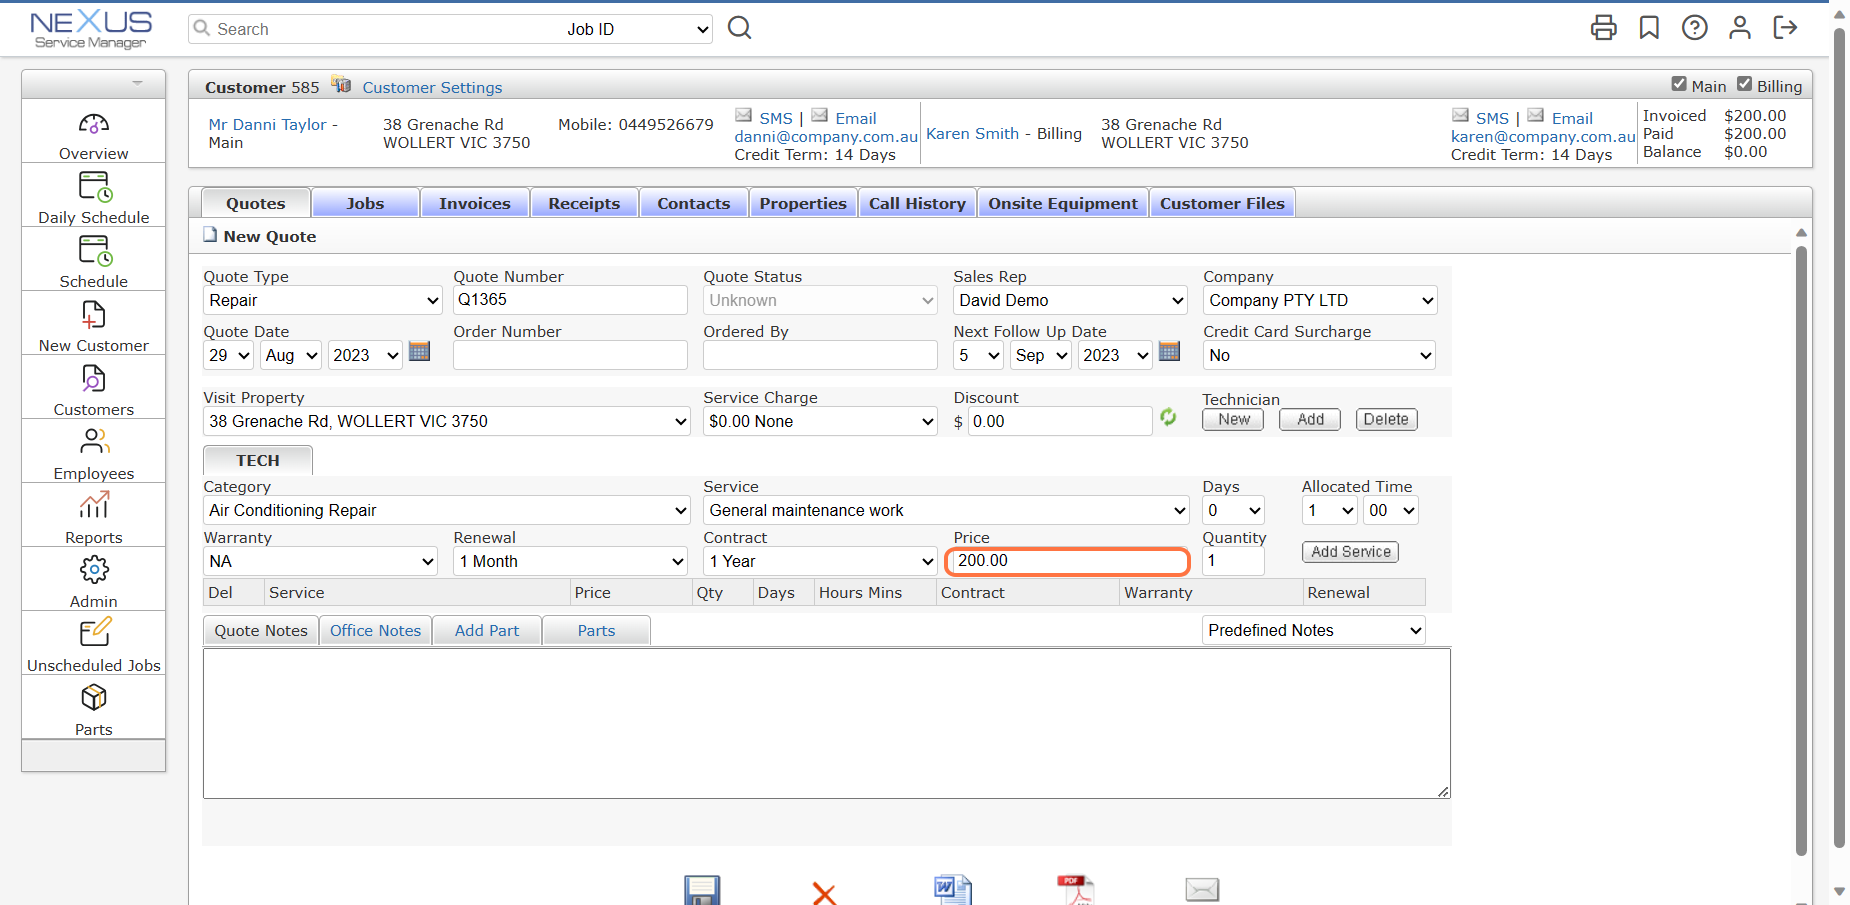Screen dimensions: 1850x905
Task: Open the Quote Date calendar picker
Action: click(419, 352)
